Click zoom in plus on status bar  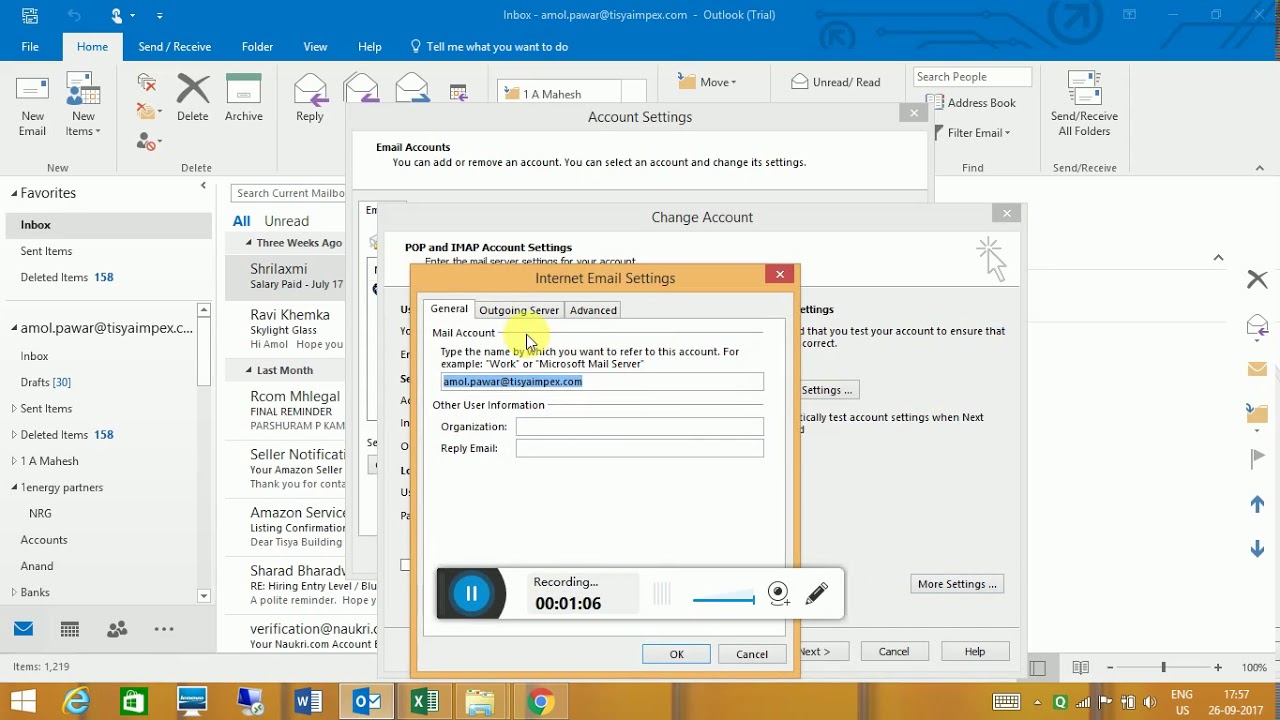coord(1217,667)
